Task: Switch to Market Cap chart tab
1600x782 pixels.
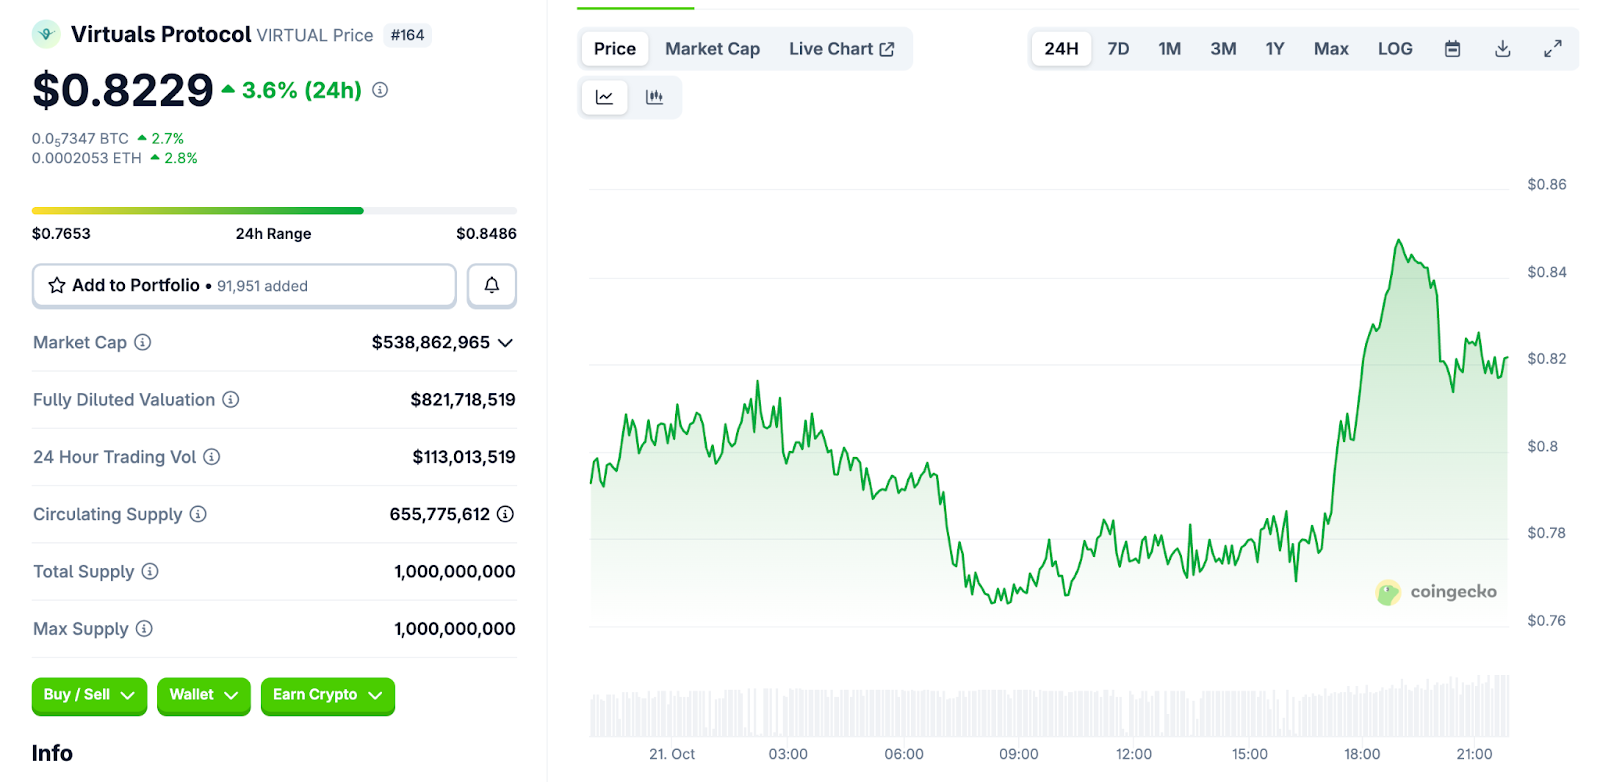Action: tap(712, 49)
